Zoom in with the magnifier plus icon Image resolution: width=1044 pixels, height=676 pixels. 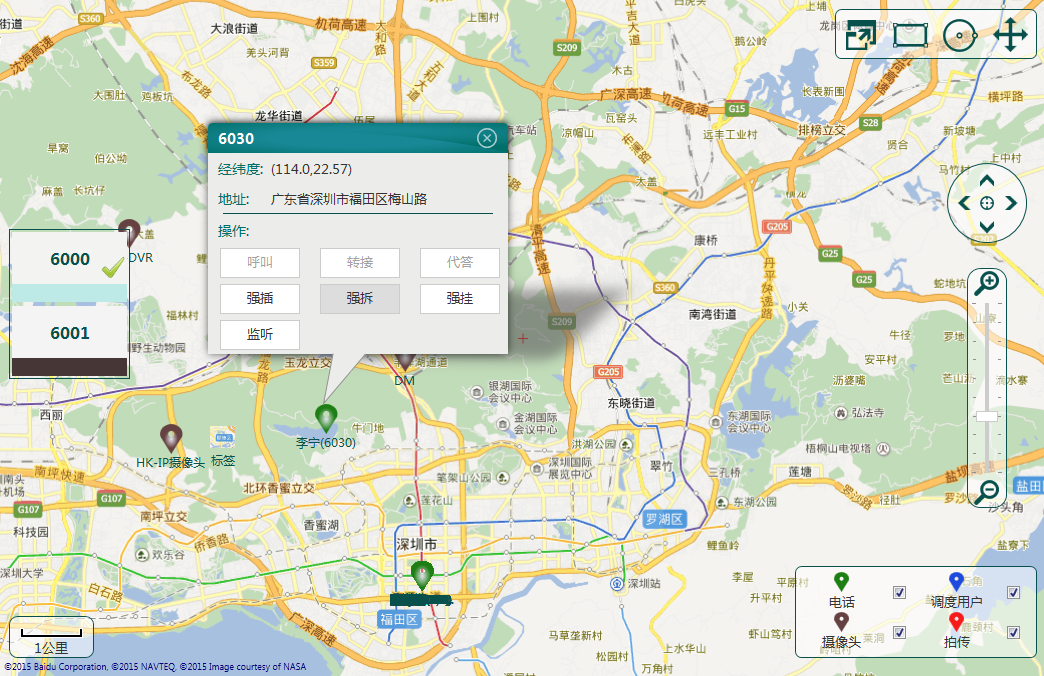987,283
